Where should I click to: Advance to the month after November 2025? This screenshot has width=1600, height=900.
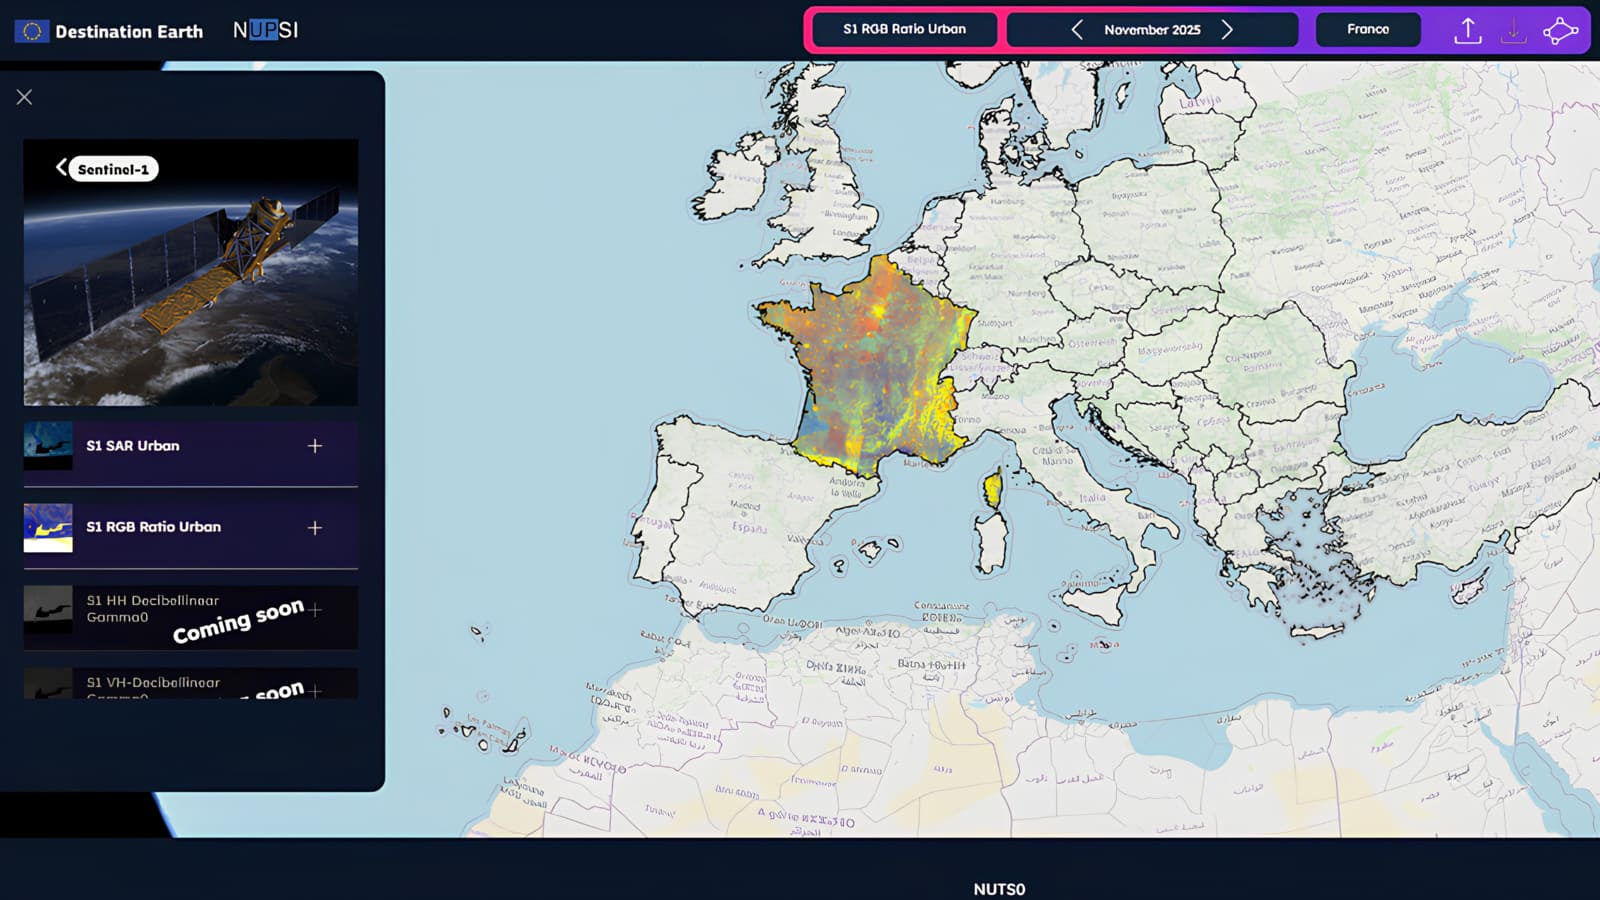point(1227,30)
